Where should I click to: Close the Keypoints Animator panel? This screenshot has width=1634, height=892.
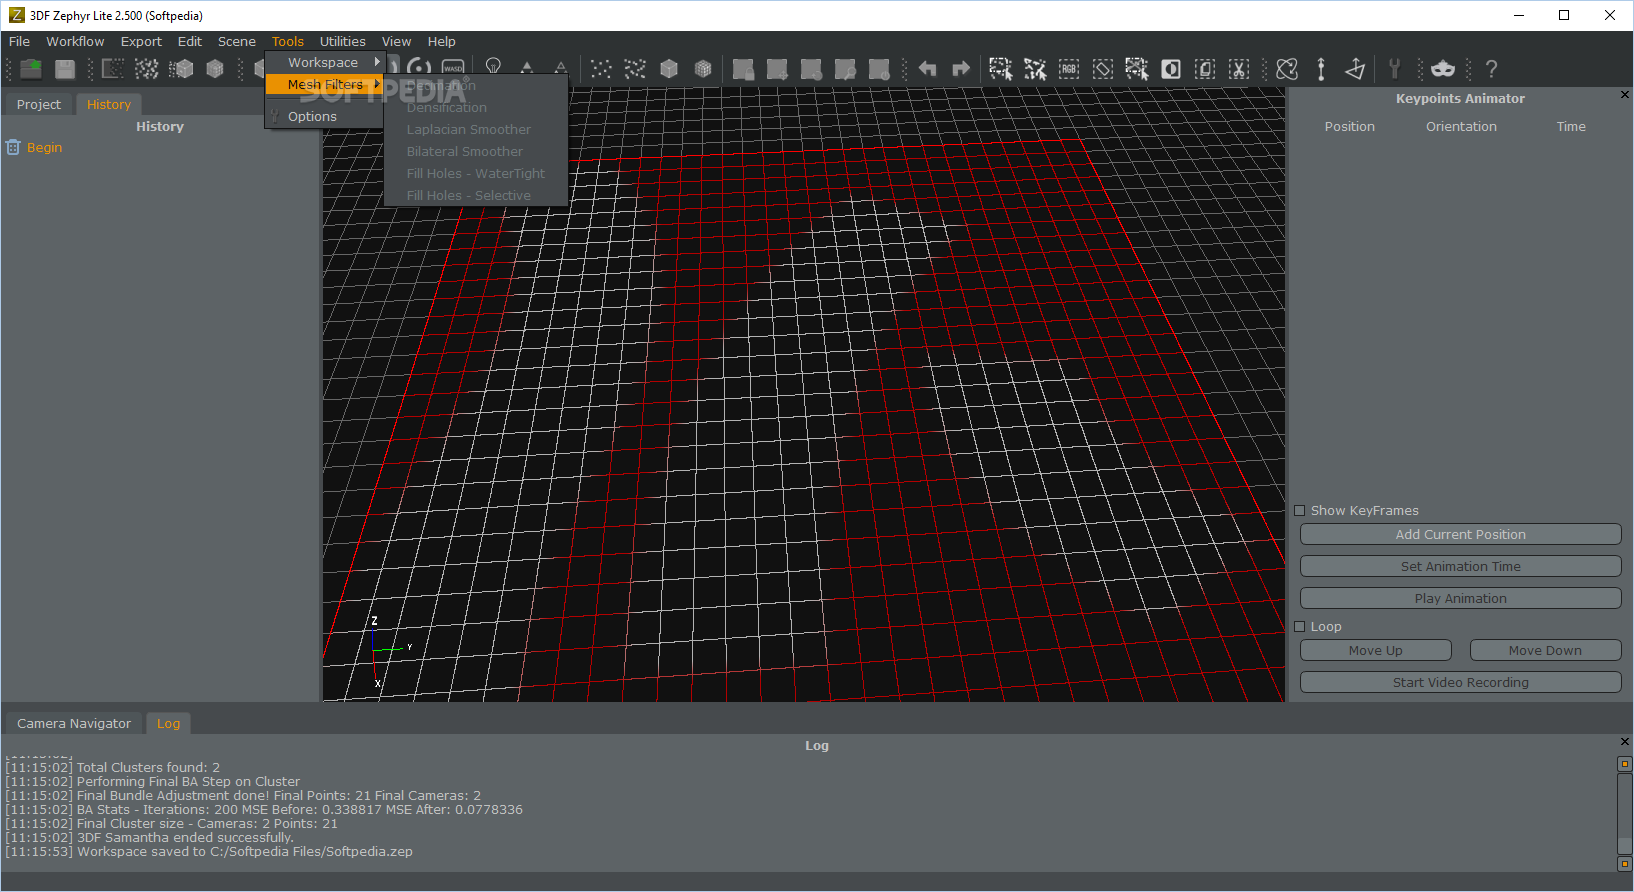[x=1624, y=95]
